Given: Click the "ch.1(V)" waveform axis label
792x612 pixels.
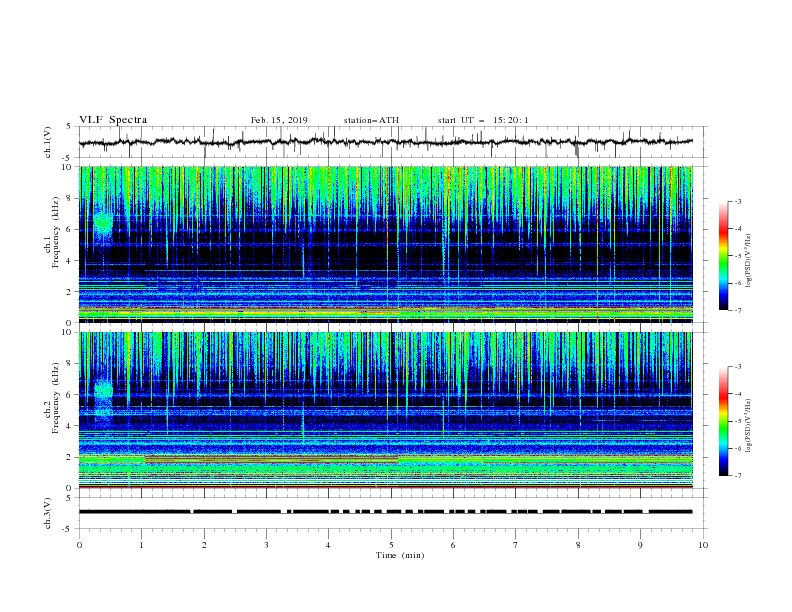Looking at the screenshot, I should click(x=48, y=142).
